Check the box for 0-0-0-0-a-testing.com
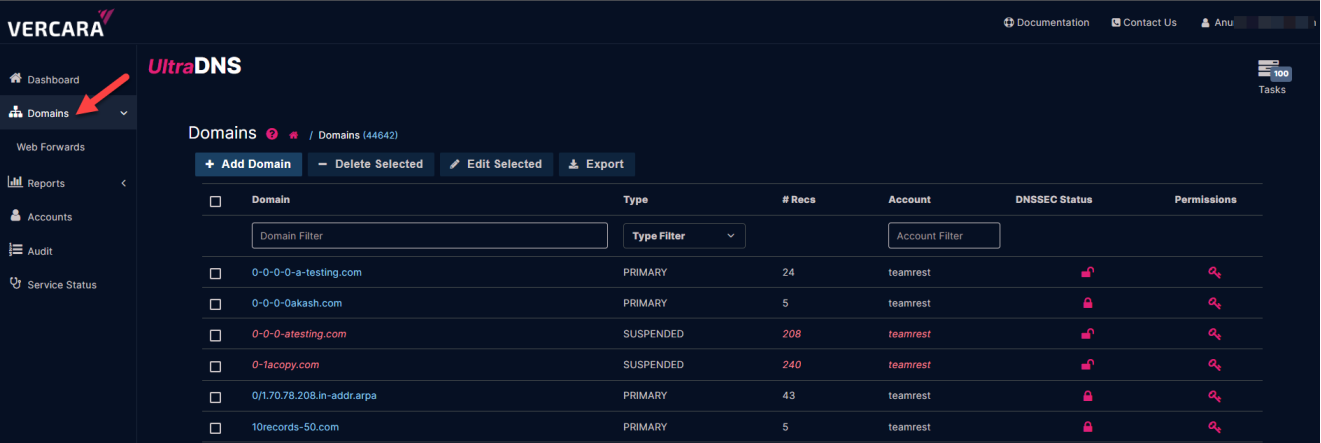The image size is (1321, 443). (x=215, y=273)
